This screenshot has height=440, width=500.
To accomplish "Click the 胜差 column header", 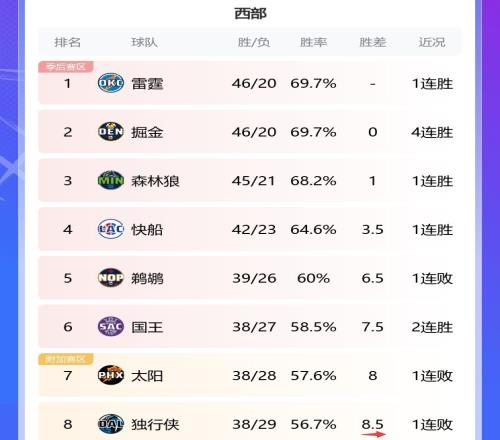I will click(373, 42).
